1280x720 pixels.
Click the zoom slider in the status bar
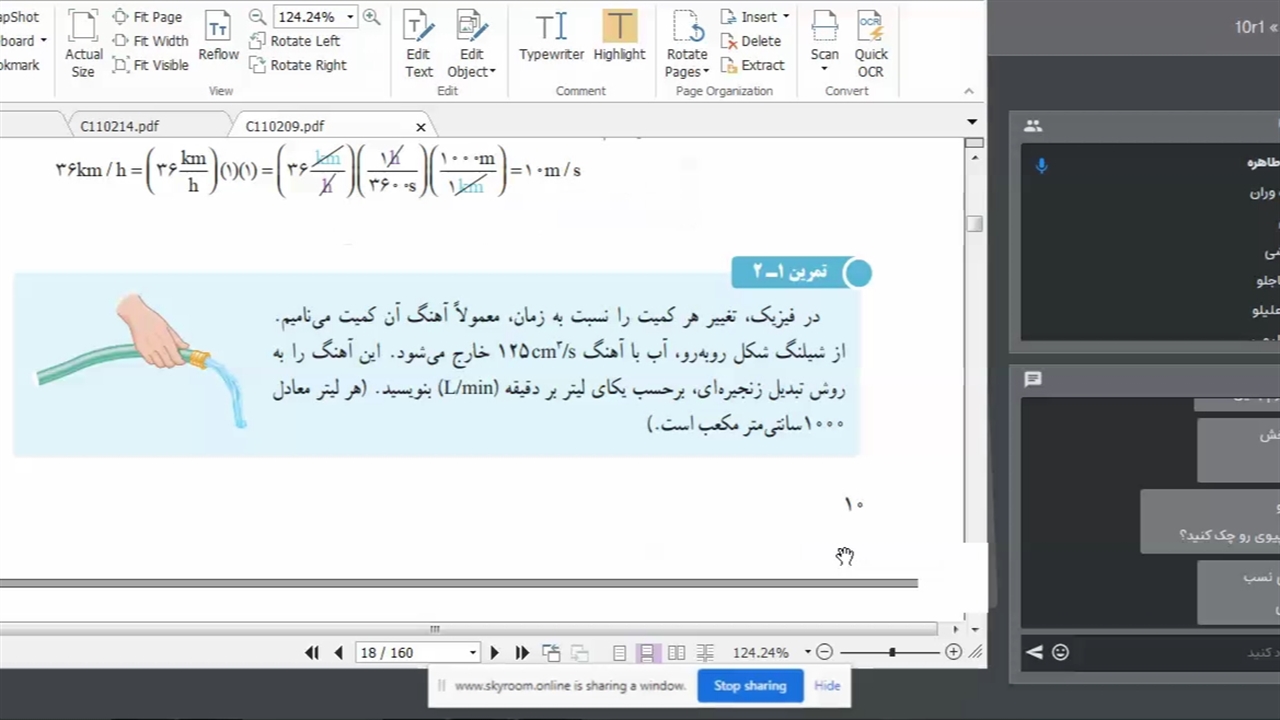(x=891, y=653)
